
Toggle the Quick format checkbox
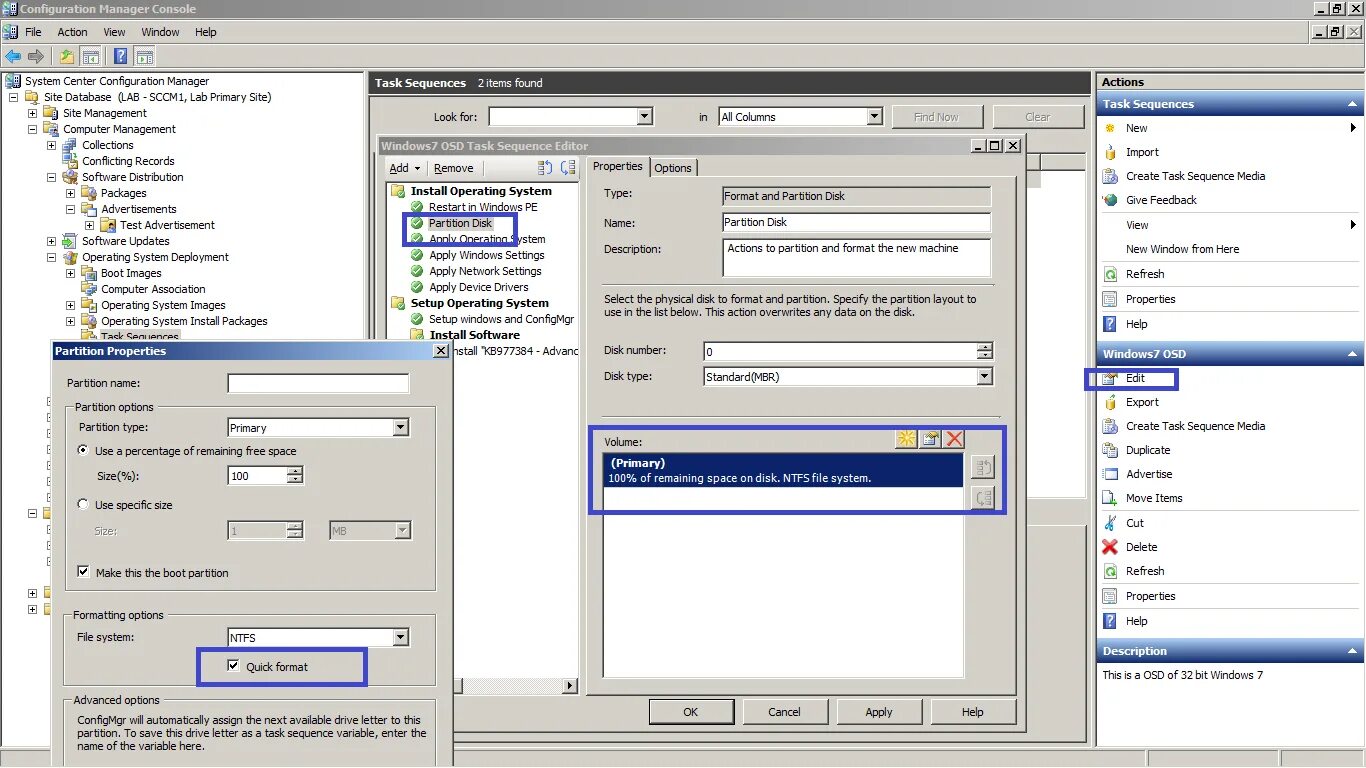coord(233,666)
